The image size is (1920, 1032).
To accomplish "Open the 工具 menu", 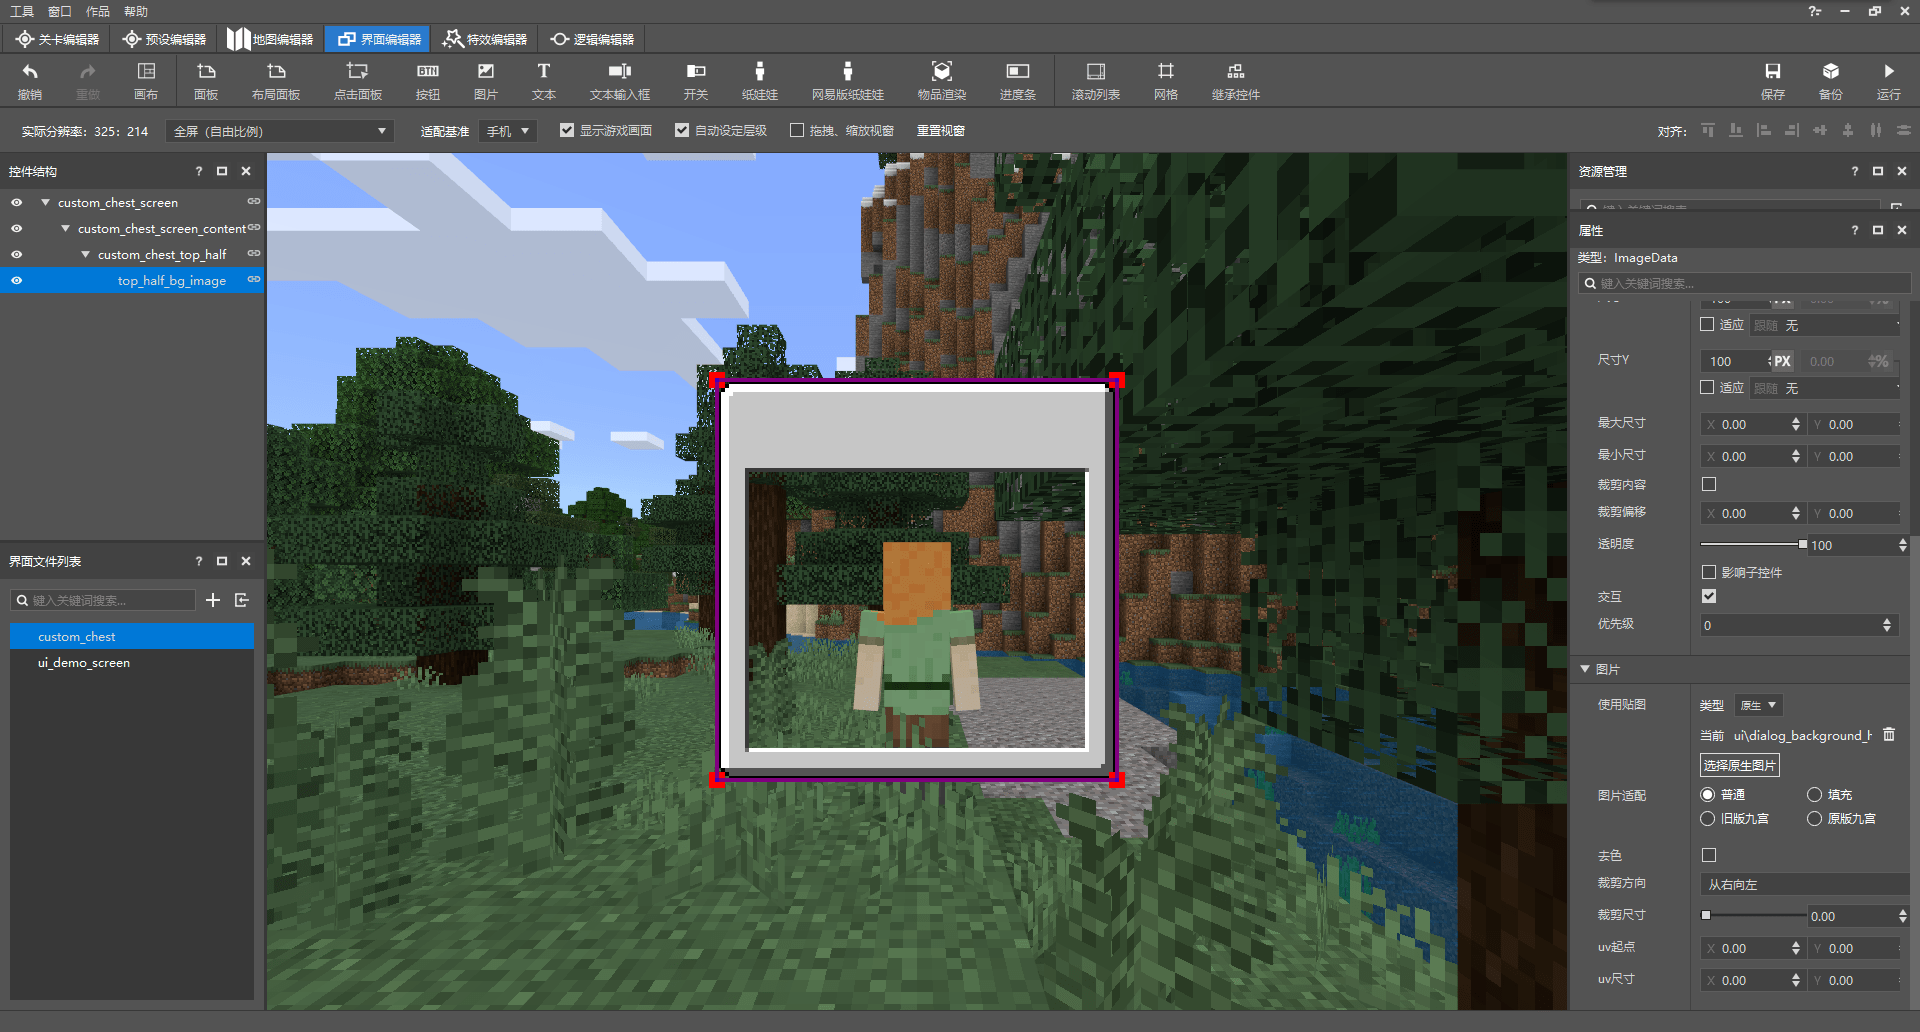I will pos(21,11).
